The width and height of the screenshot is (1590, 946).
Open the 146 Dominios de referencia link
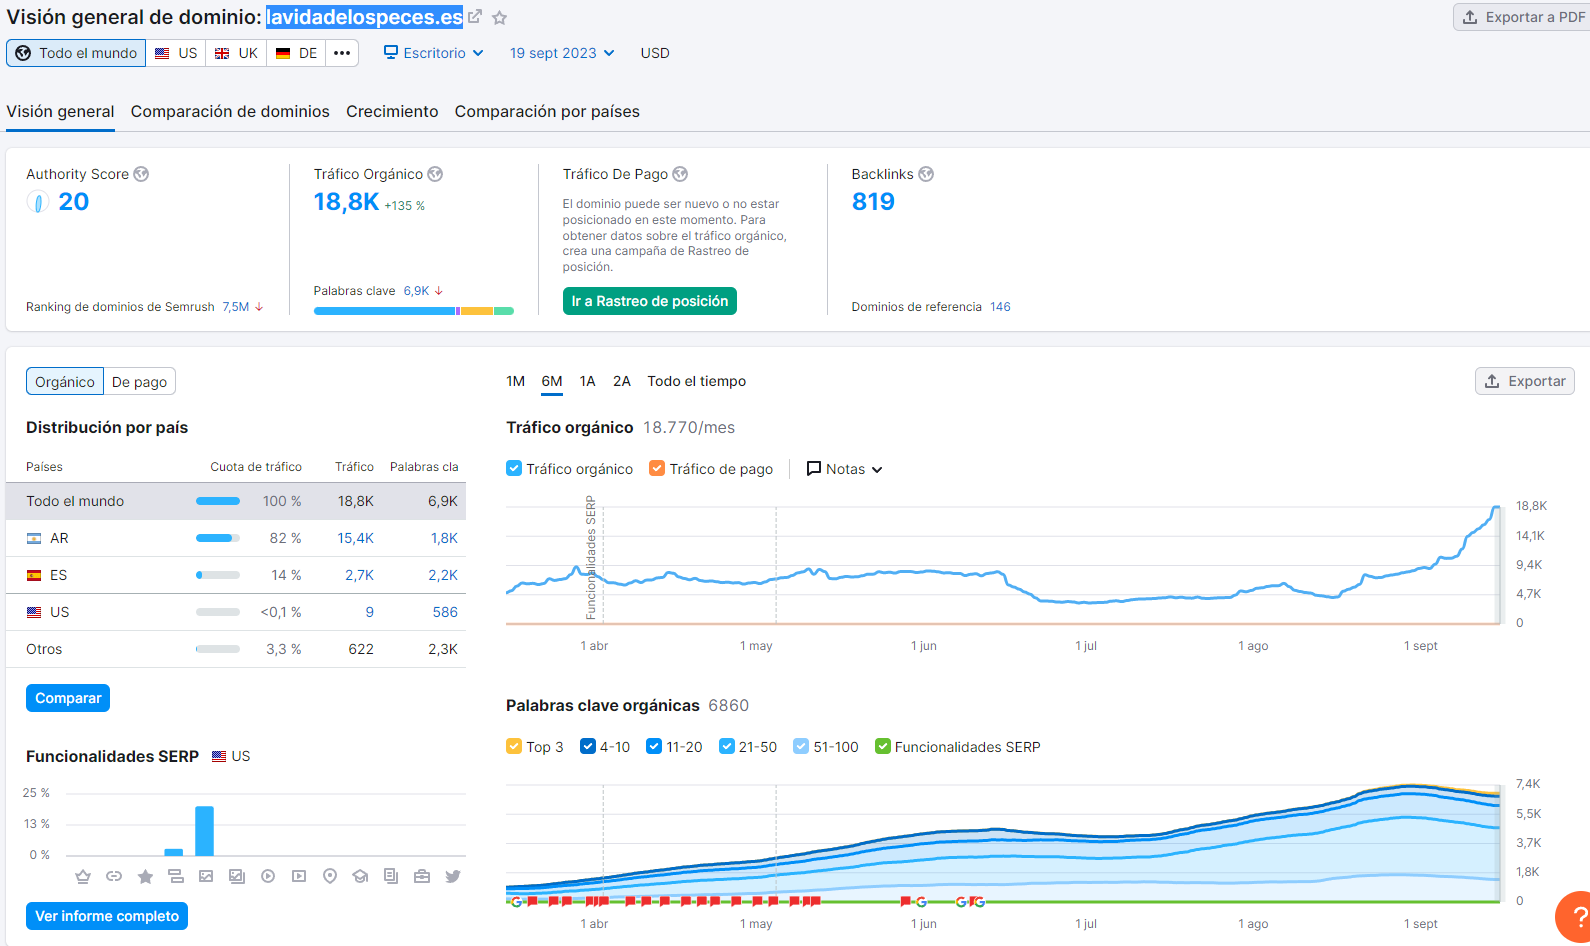coord(1000,307)
